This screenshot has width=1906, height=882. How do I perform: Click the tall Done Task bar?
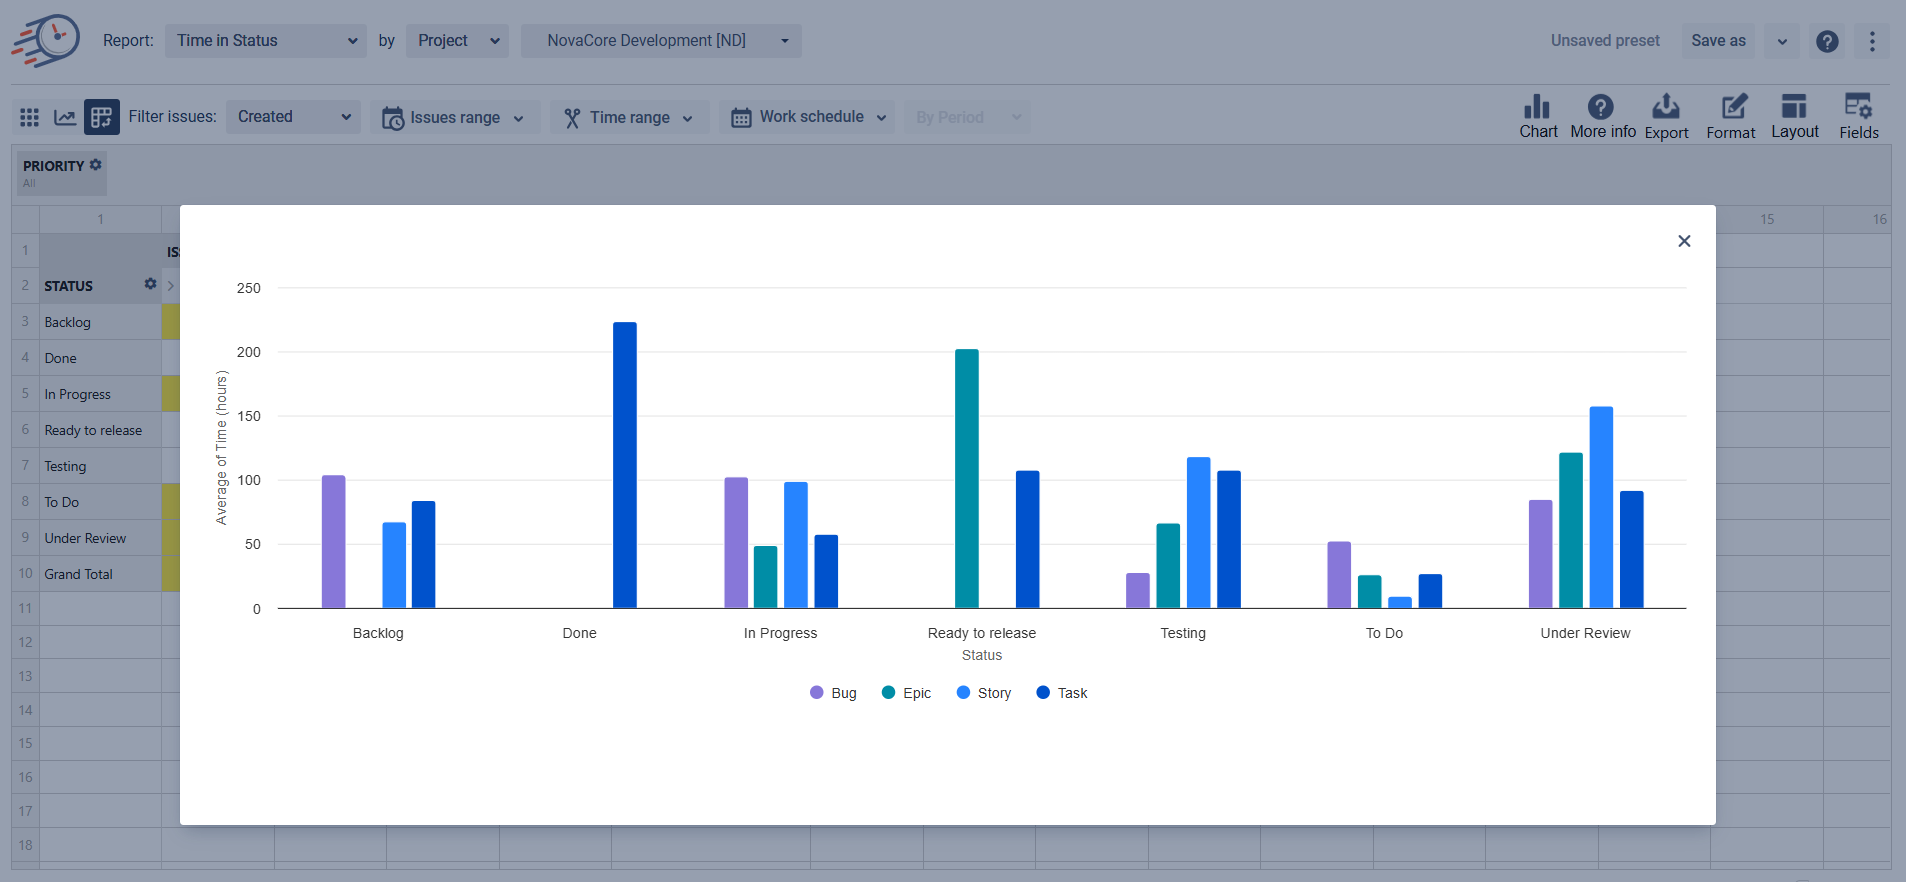624,465
